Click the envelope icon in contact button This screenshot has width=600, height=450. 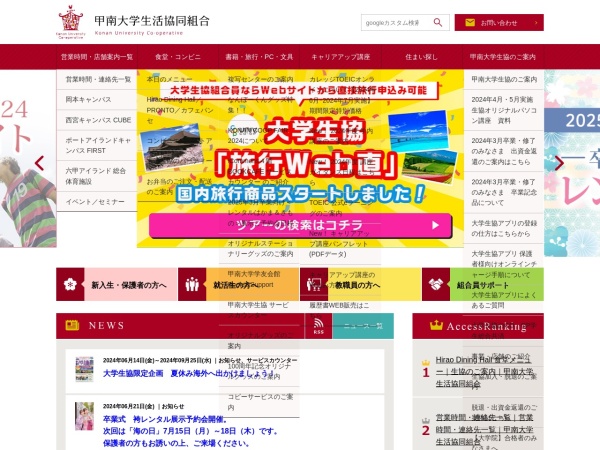(x=470, y=23)
